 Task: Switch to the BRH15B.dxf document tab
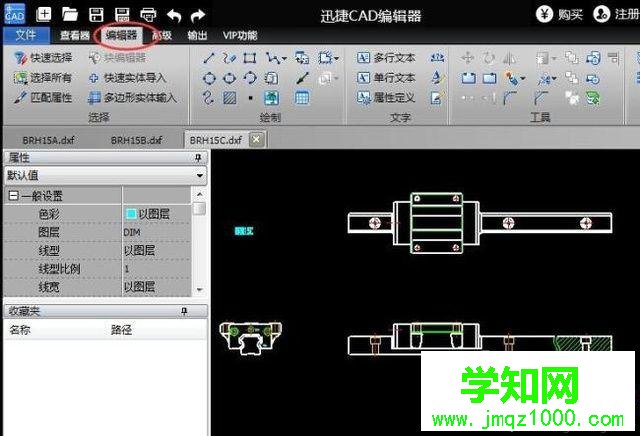tap(136, 140)
